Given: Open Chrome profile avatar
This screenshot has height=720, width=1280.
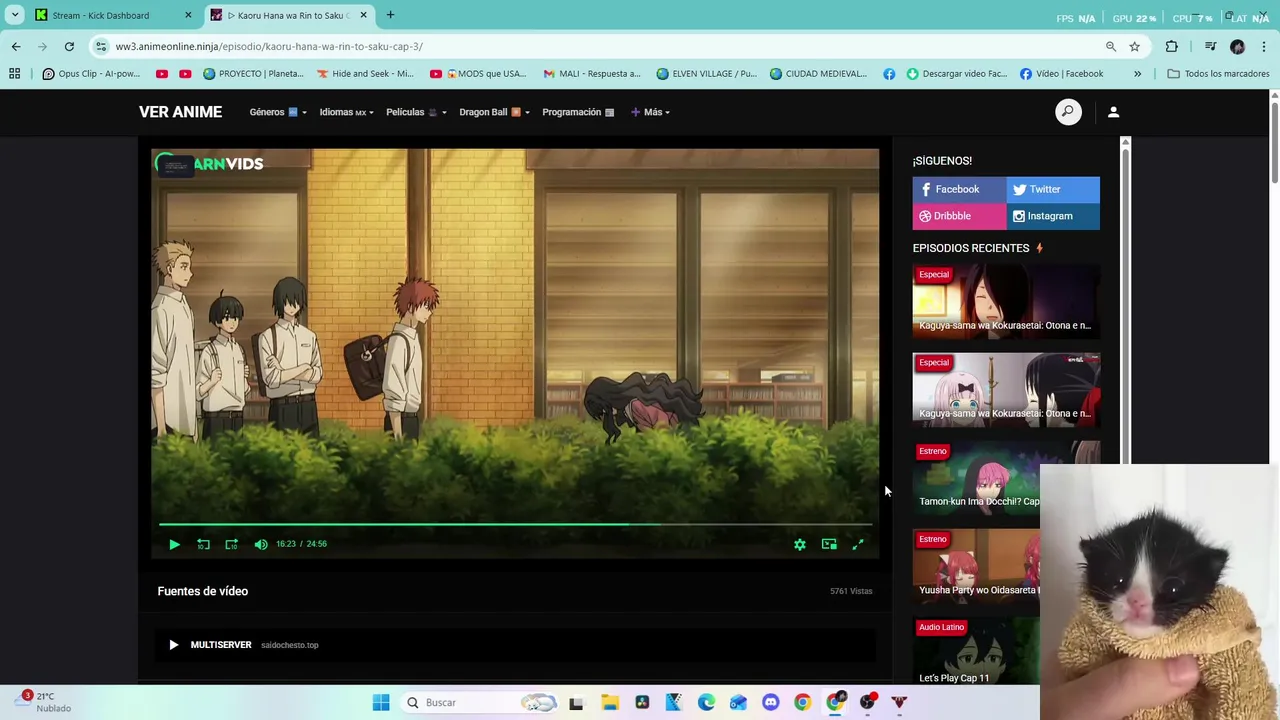Looking at the screenshot, I should pyautogui.click(x=1238, y=46).
